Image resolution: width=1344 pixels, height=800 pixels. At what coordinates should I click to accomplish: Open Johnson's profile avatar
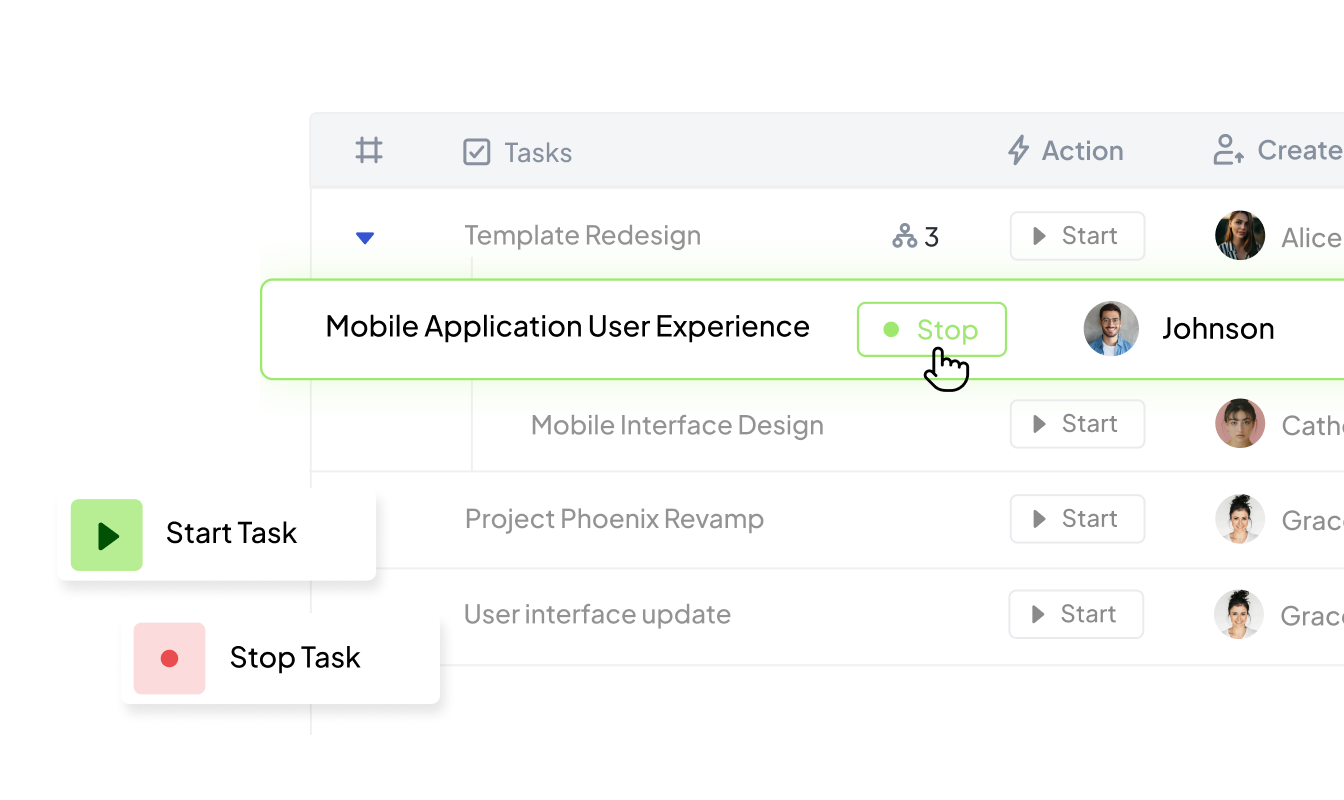pyautogui.click(x=1111, y=328)
